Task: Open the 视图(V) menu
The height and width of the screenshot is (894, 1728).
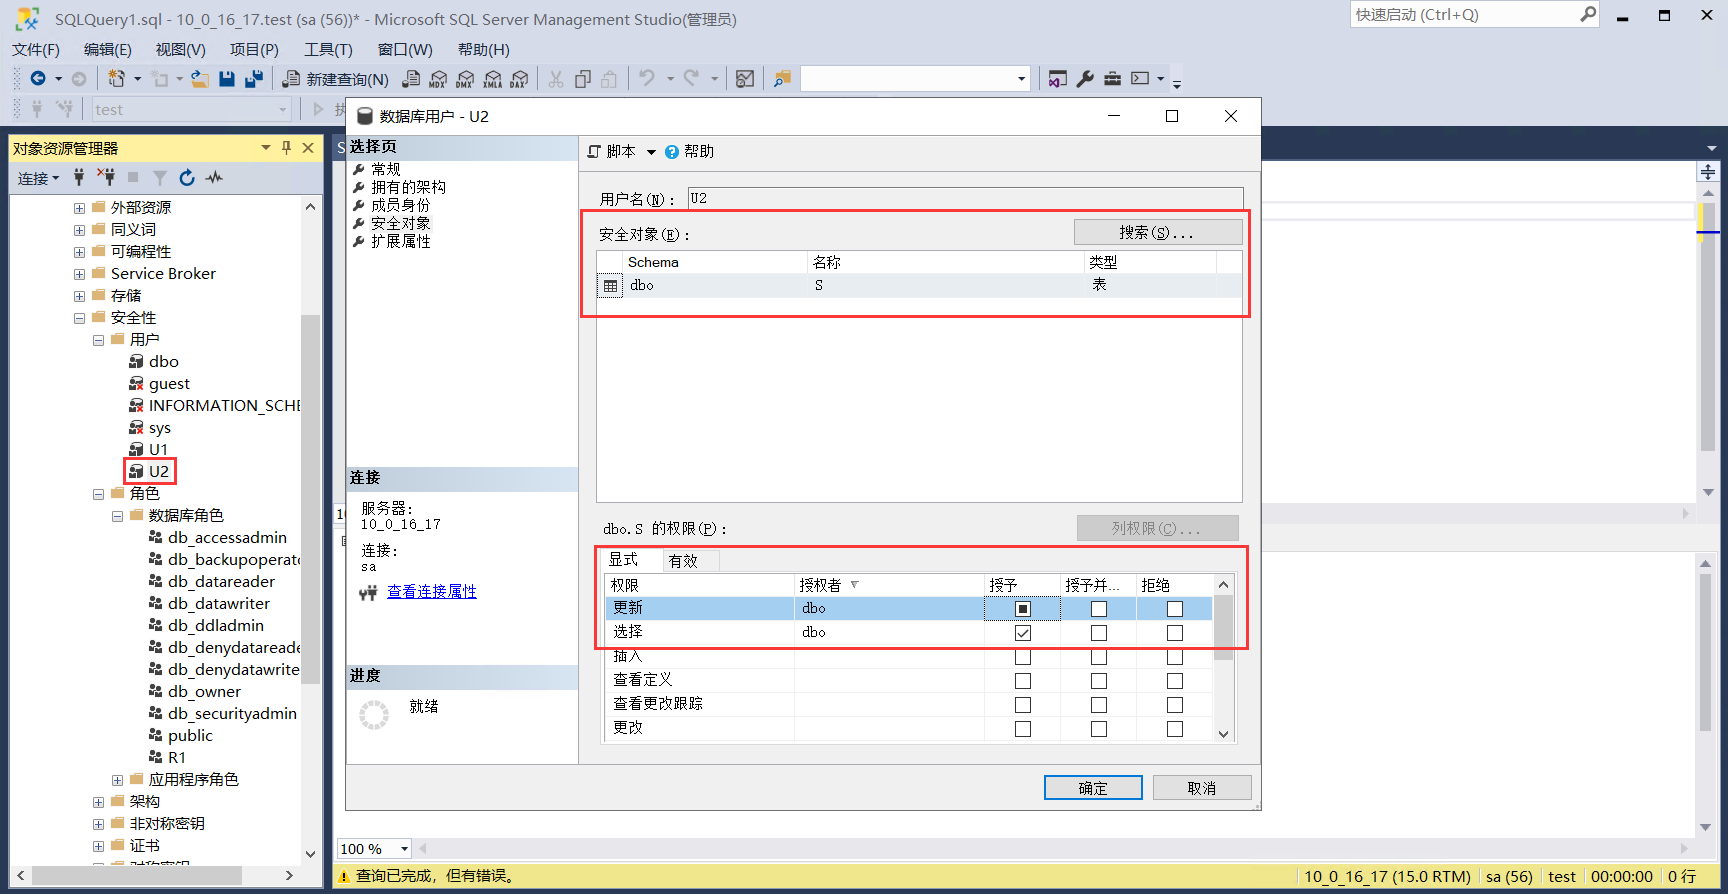Action: (180, 49)
